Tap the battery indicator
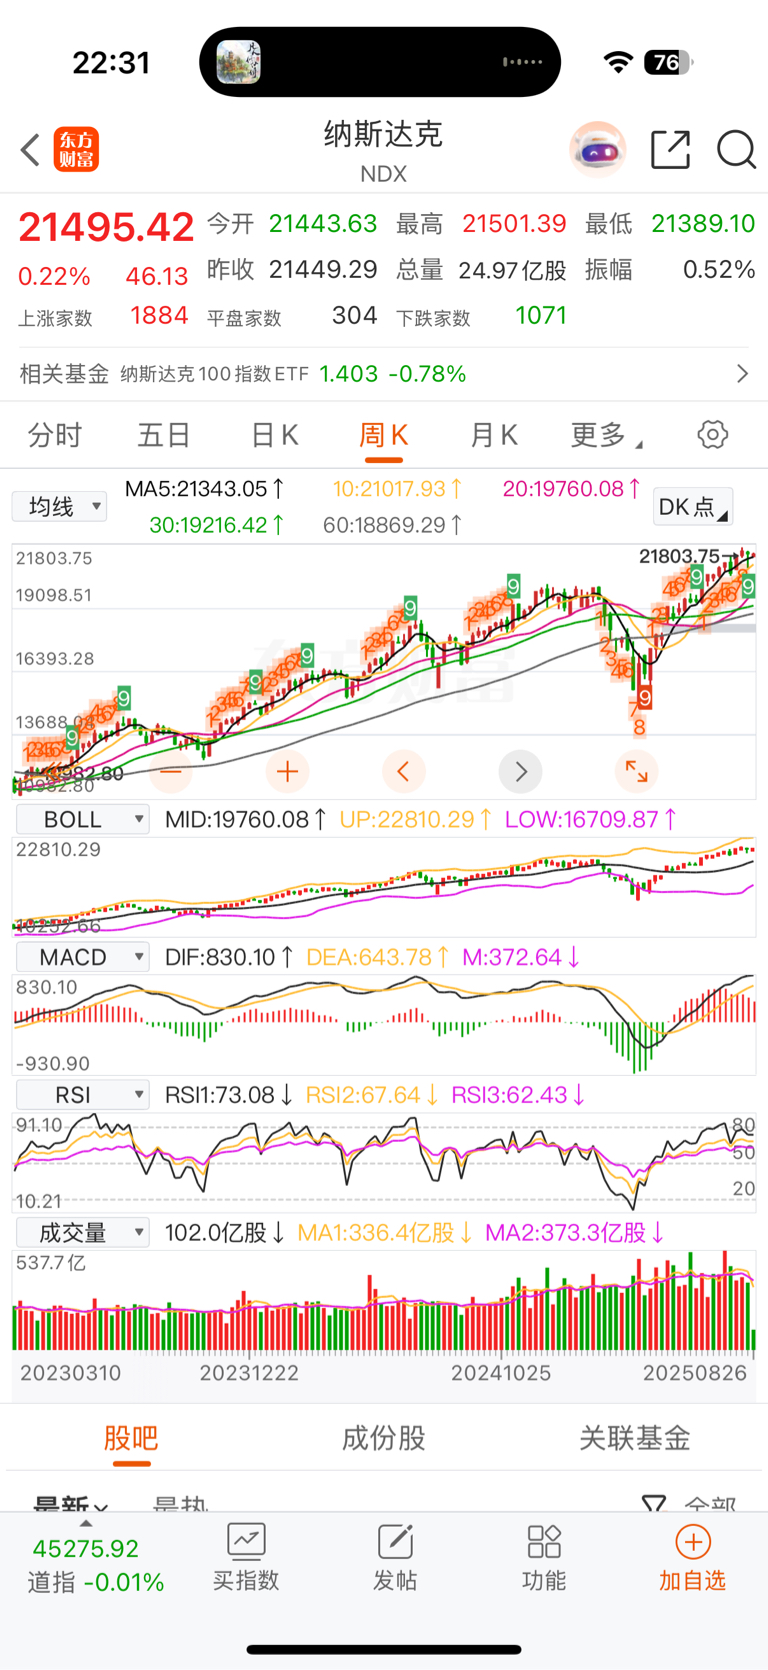The image size is (768, 1670). (x=668, y=62)
